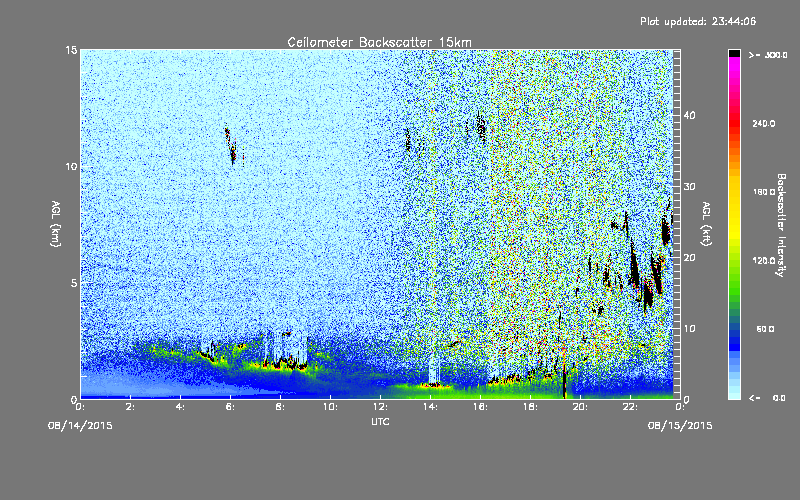Image resolution: width=800 pixels, height=500 pixels.
Task: Click the 14: hour tick label on time axis
Action: click(430, 407)
